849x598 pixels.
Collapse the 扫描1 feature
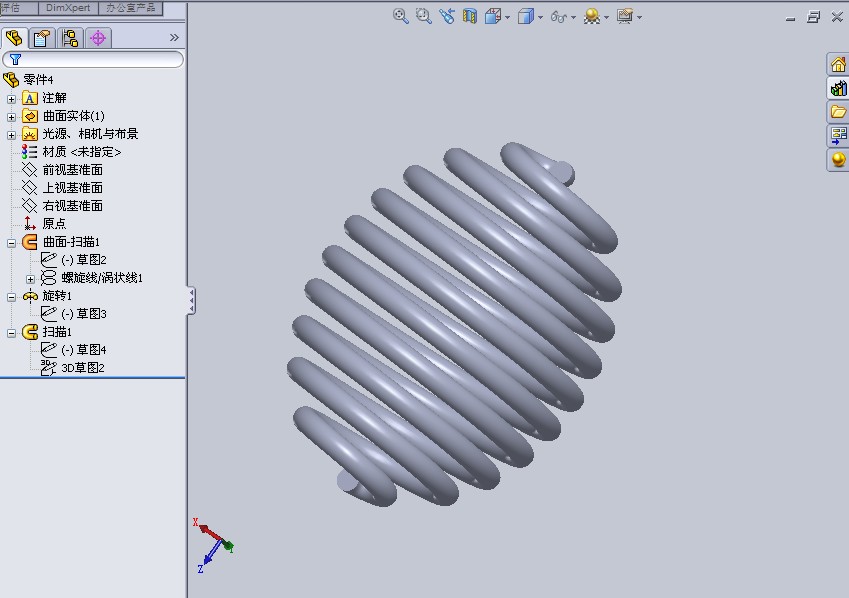(11, 333)
